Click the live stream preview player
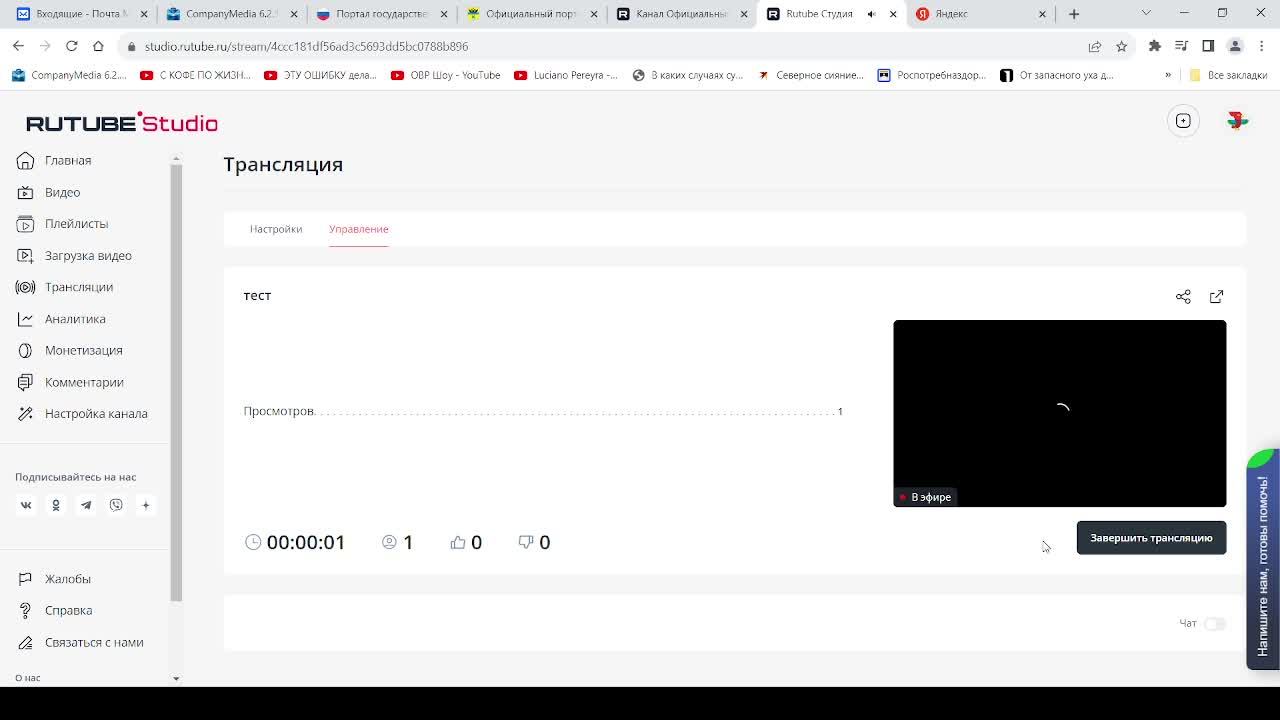 (1059, 413)
